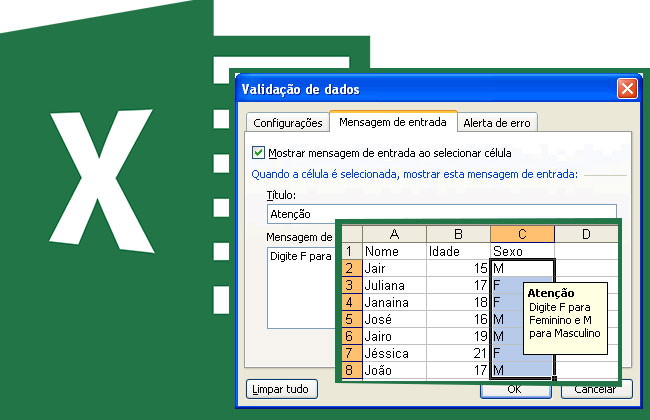Click the empty cell D1

(586, 251)
